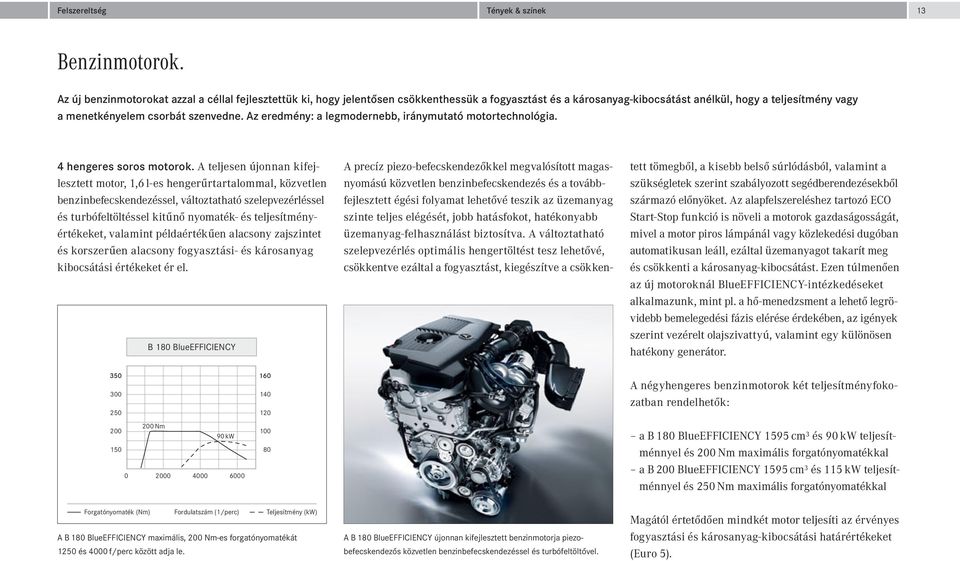This screenshot has height=561, width=960.
Task: Click the line starting 'A precíz piezo-befecskendezőkkel'
Action: coord(478,167)
